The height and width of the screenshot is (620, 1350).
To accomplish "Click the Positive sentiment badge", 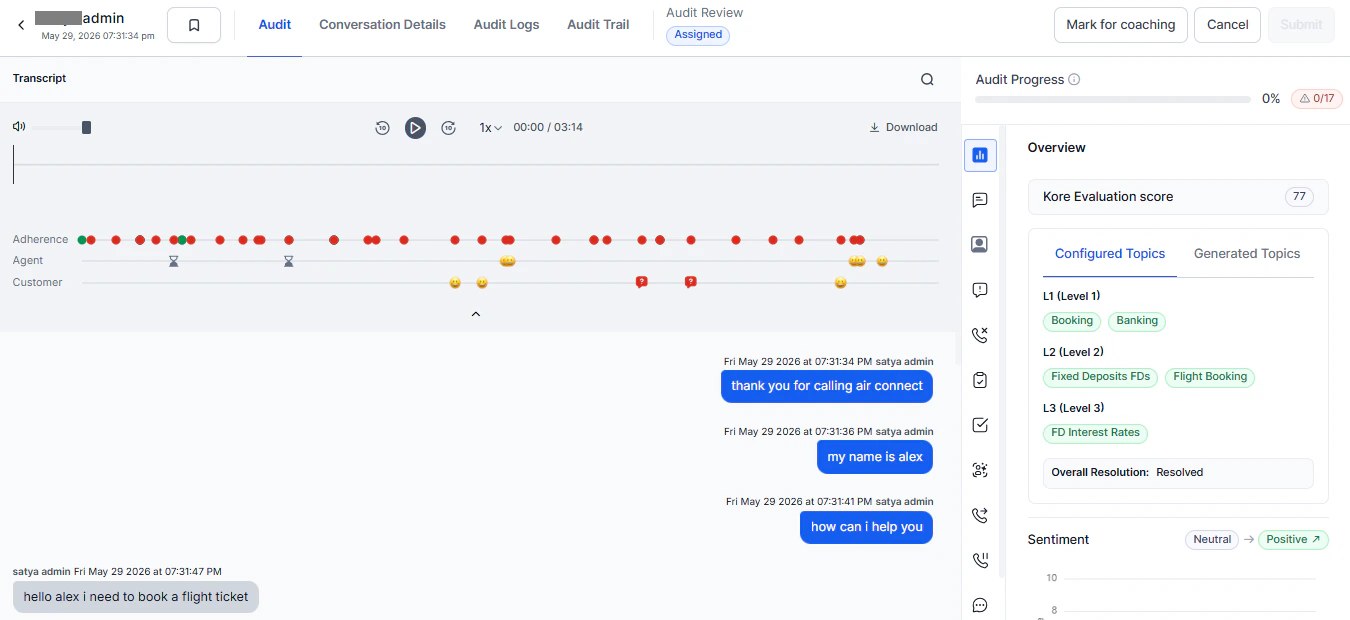I will pyautogui.click(x=1293, y=540).
